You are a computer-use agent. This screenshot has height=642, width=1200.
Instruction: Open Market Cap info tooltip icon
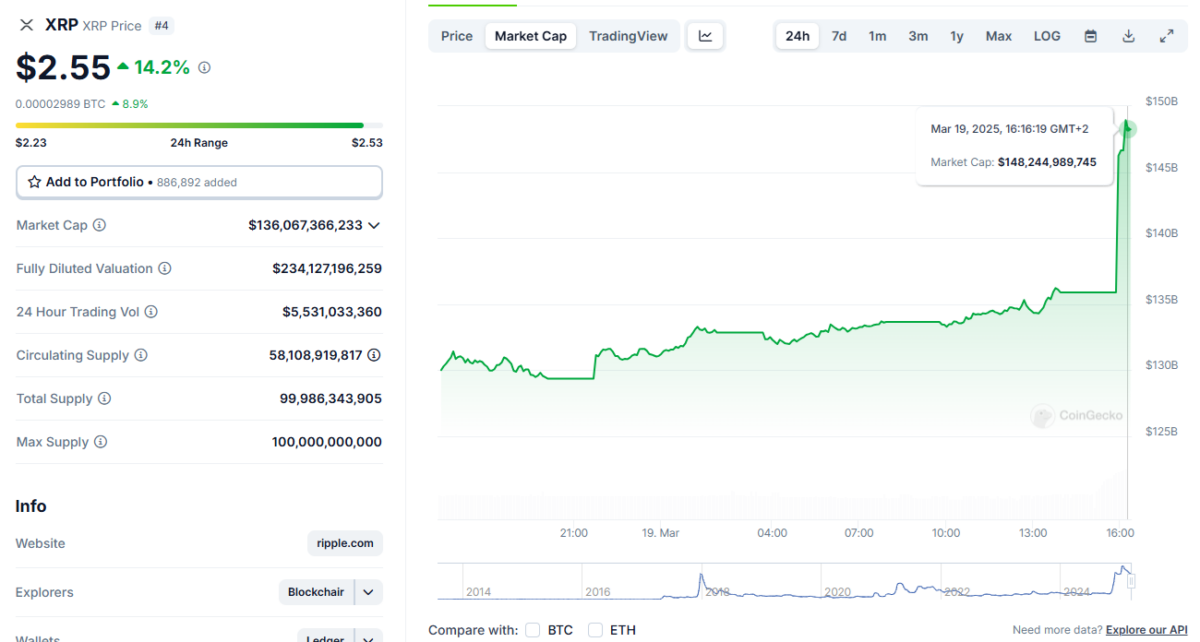[x=99, y=225]
